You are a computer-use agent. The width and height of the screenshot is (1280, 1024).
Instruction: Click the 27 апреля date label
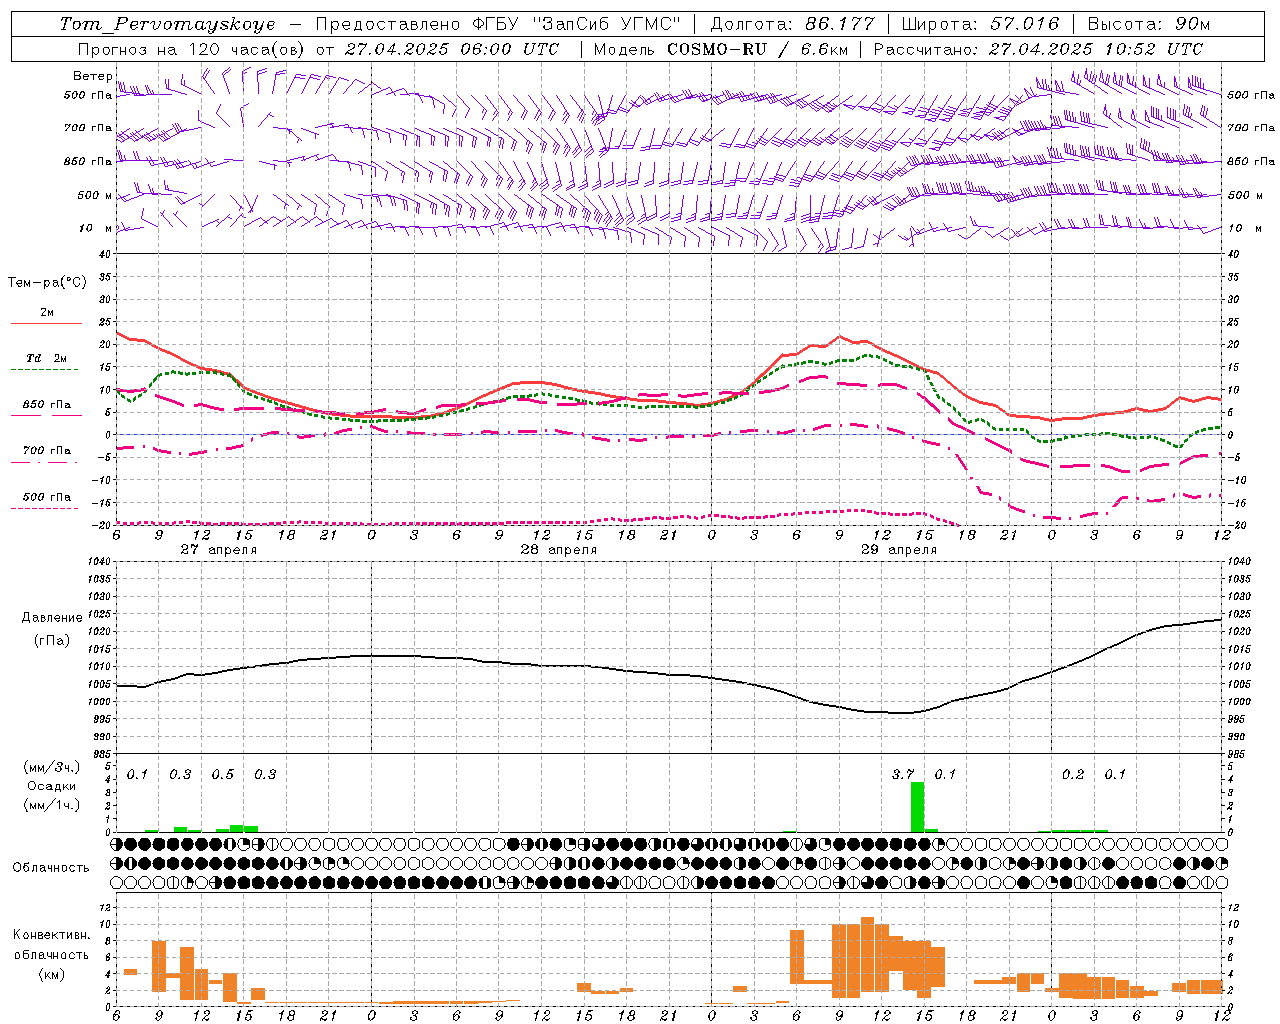(x=218, y=550)
